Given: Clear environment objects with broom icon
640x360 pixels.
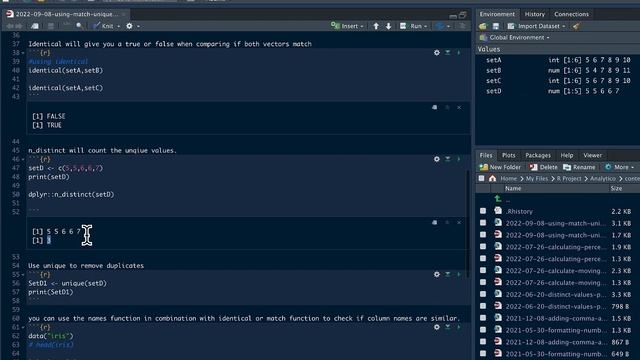Looking at the screenshot, I should pyautogui.click(x=576, y=26).
